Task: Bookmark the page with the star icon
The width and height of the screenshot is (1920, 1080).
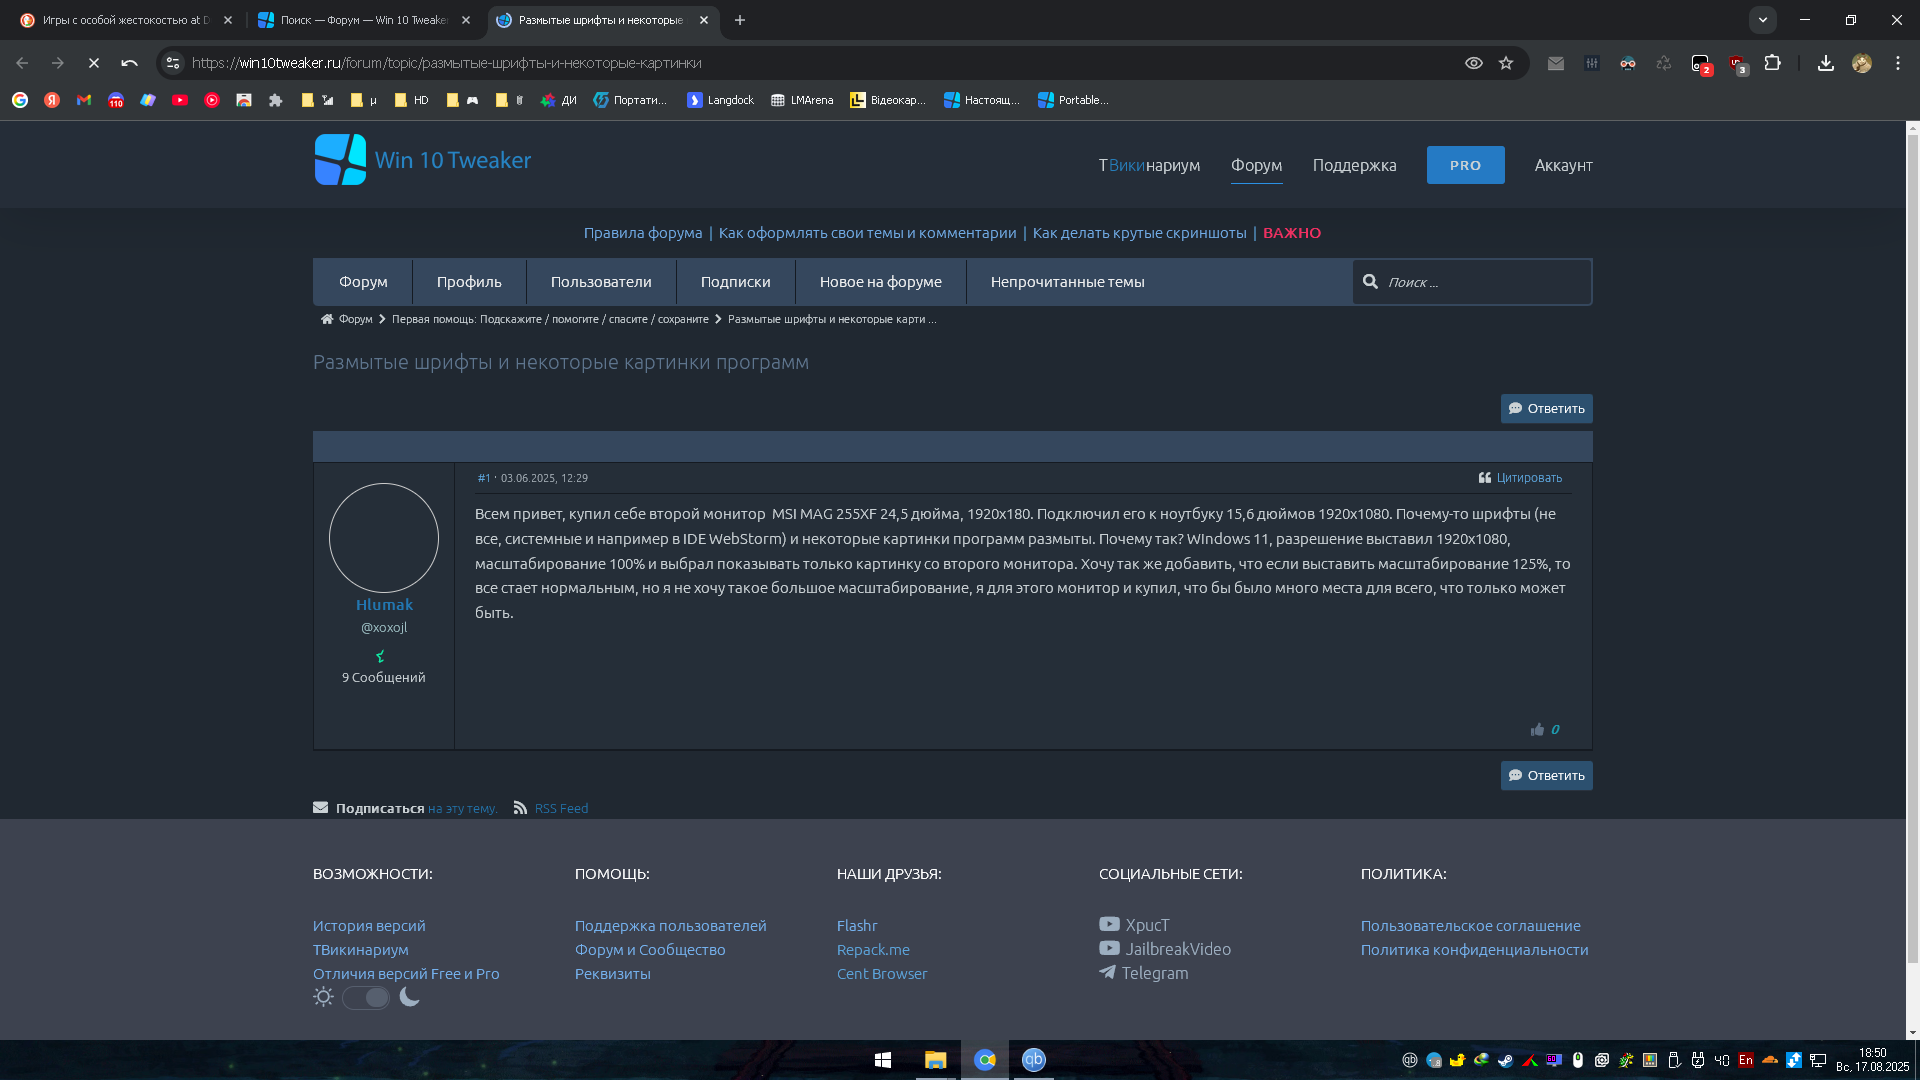Action: (1506, 63)
